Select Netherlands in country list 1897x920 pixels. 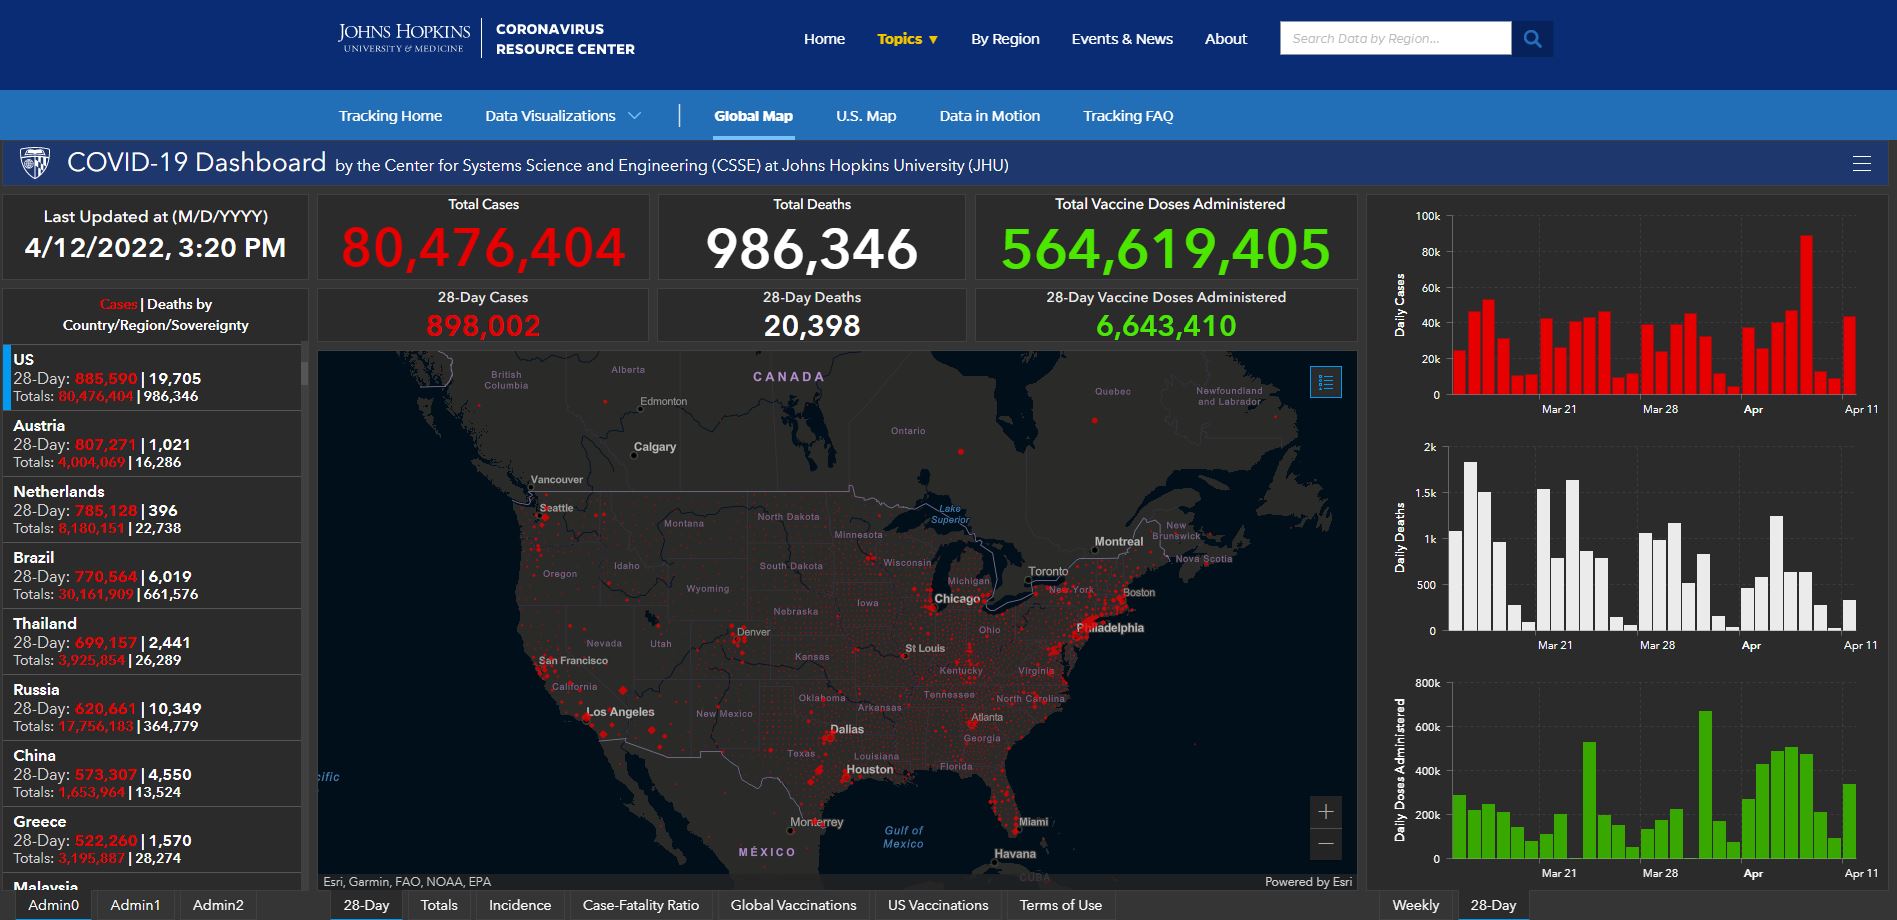[x=152, y=509]
